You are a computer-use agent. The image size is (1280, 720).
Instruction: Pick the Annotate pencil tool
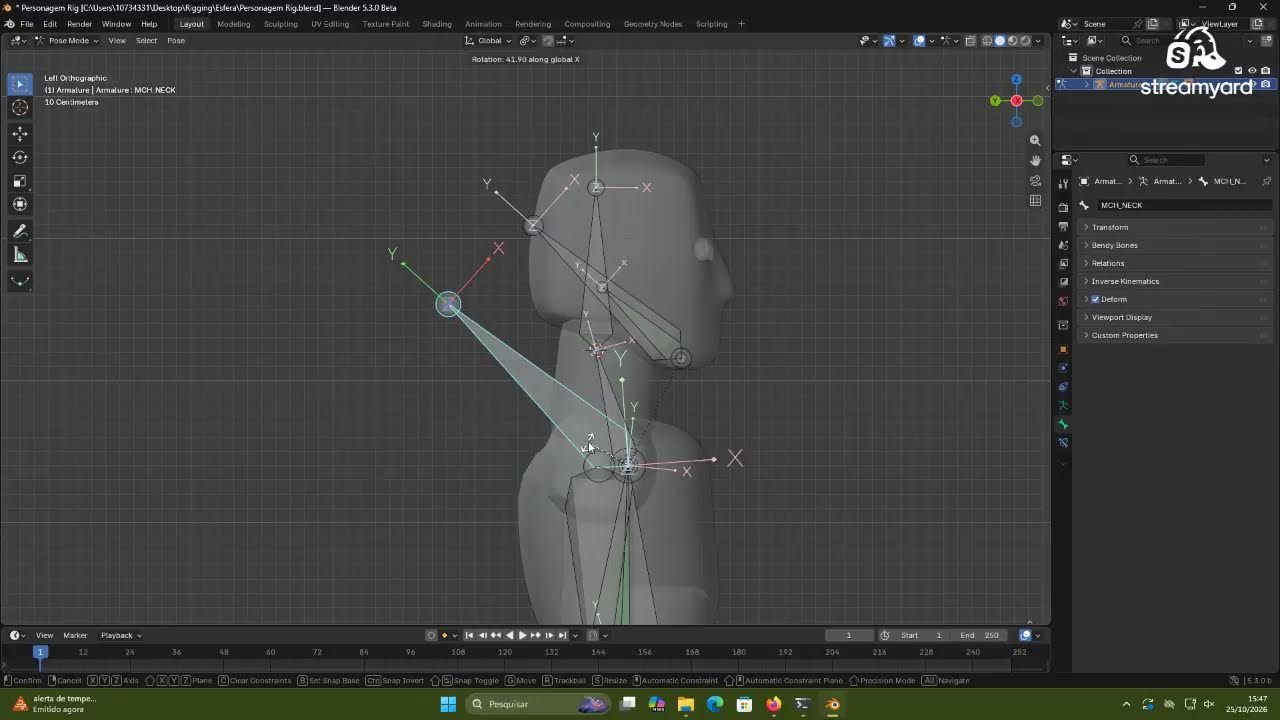(20, 231)
